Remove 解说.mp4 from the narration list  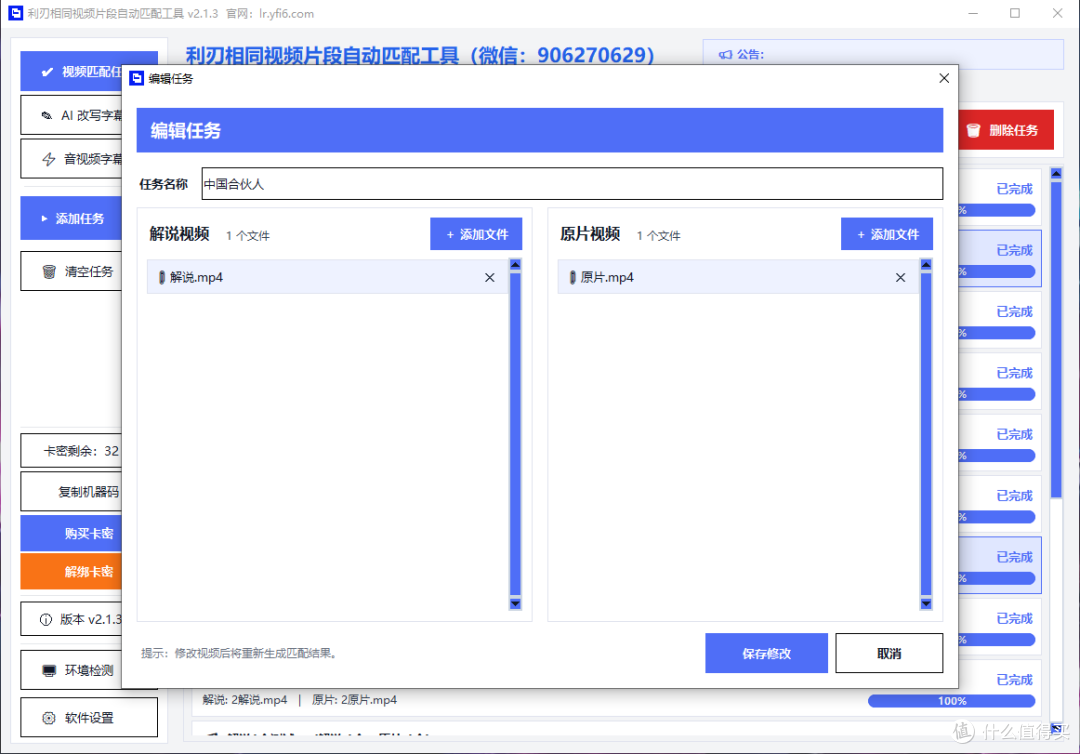click(x=490, y=277)
